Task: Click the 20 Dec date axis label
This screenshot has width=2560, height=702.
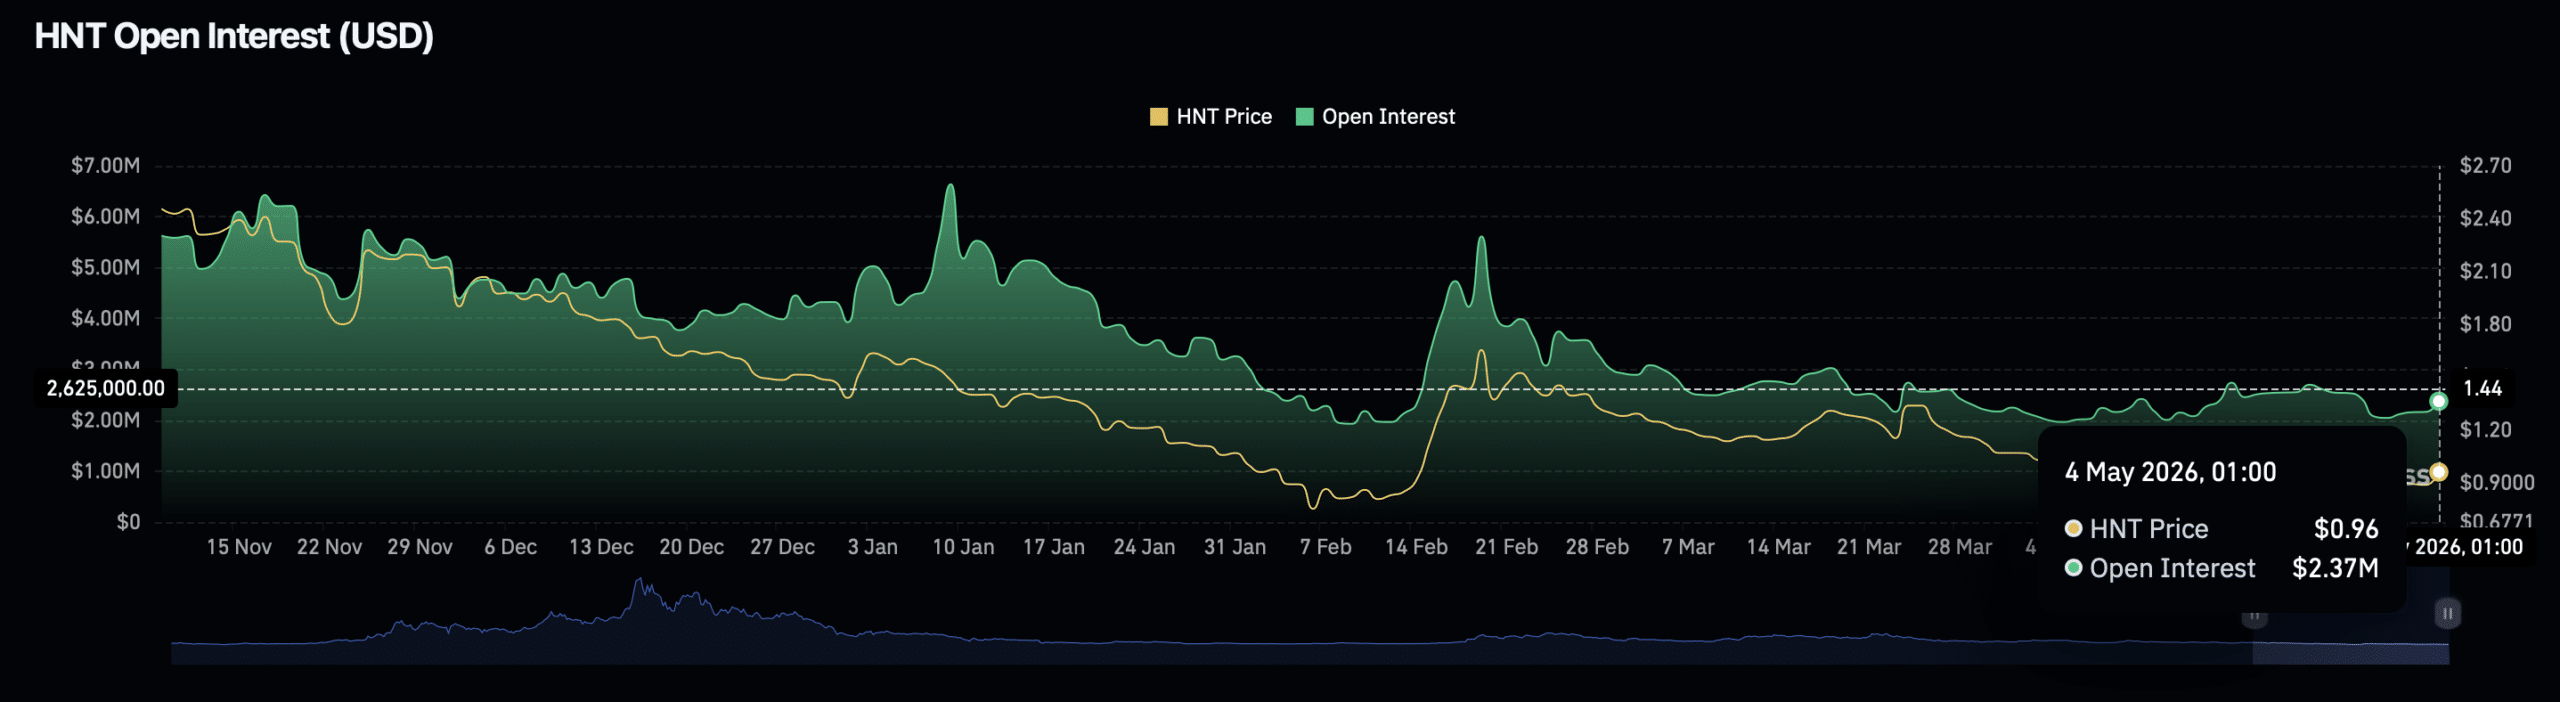Action: 691,547
